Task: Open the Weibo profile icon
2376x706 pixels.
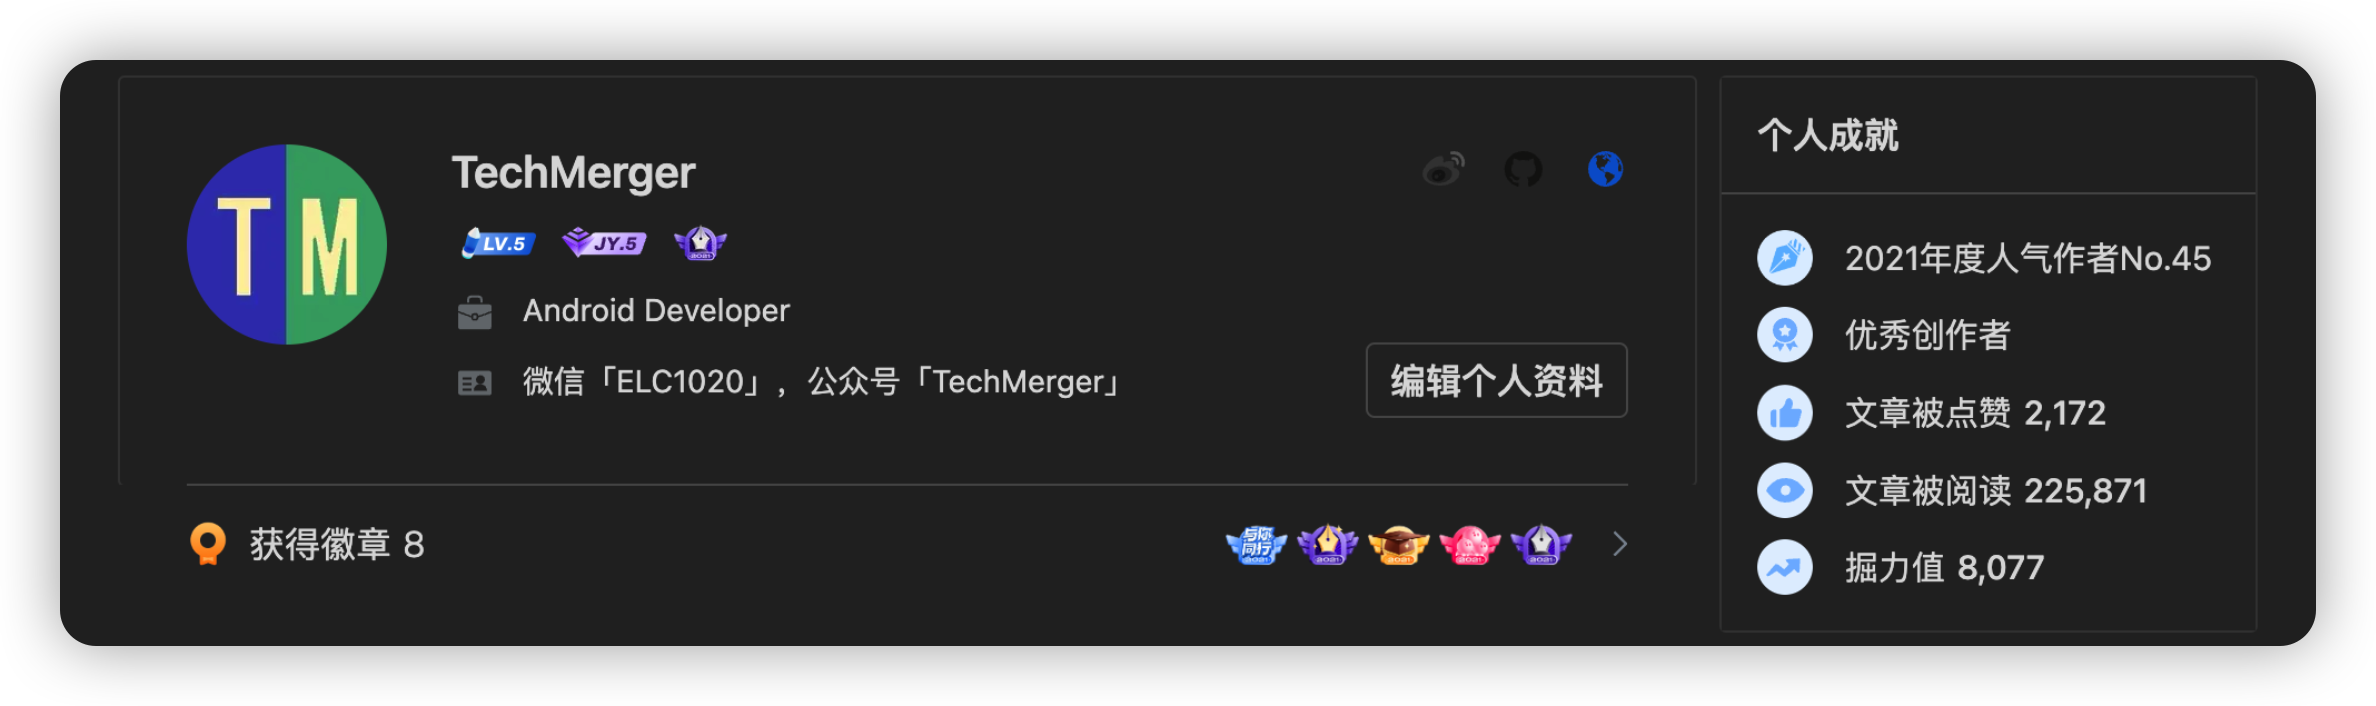Action: point(1444,169)
